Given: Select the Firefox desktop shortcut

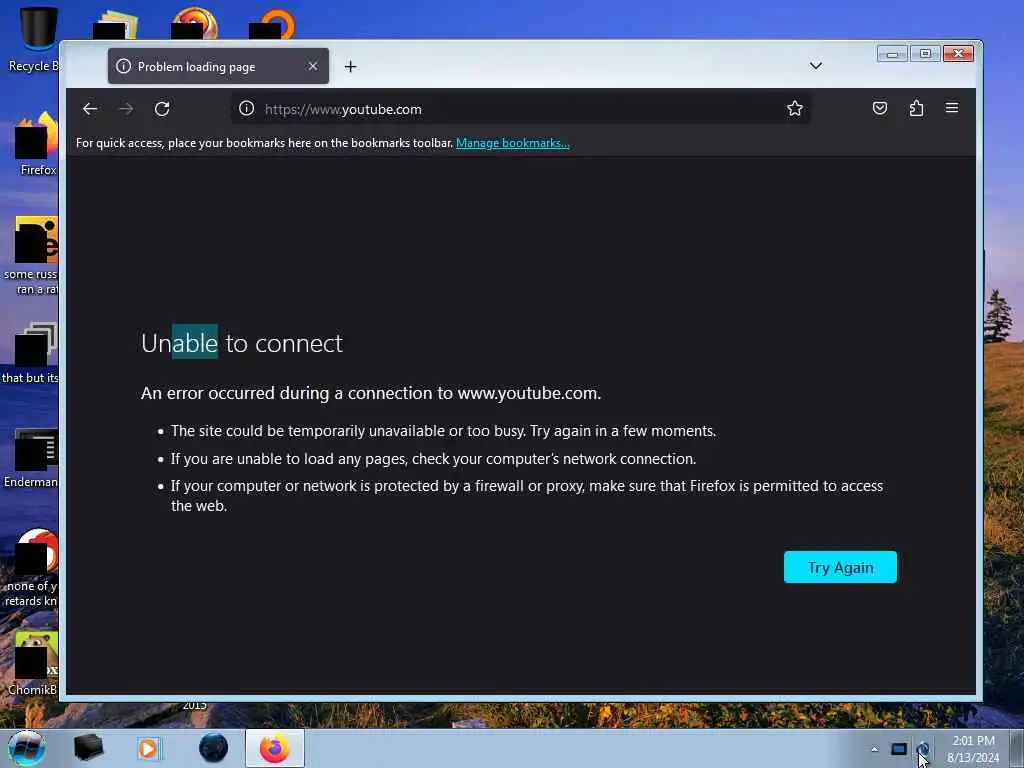Looking at the screenshot, I should click(37, 144).
